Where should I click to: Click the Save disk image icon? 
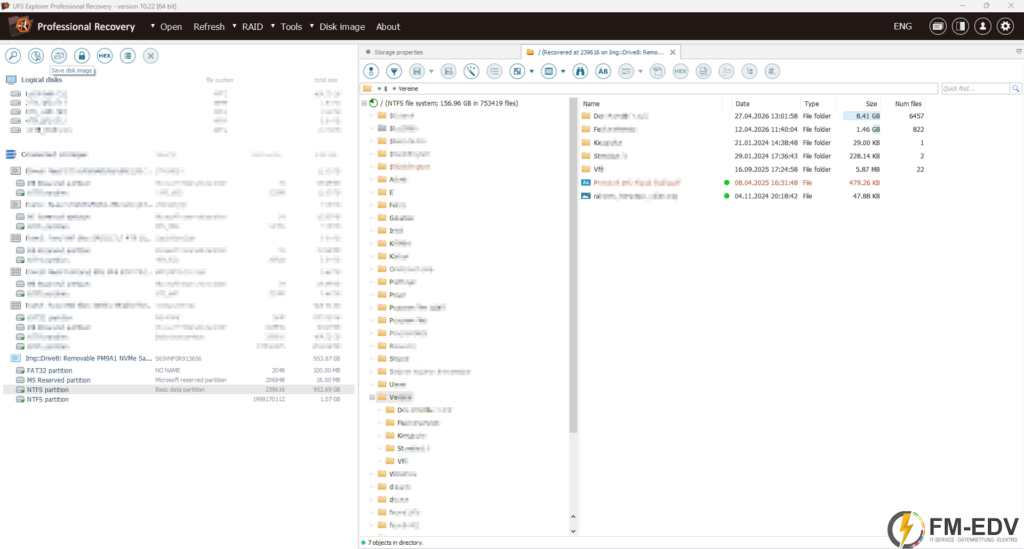pos(59,55)
